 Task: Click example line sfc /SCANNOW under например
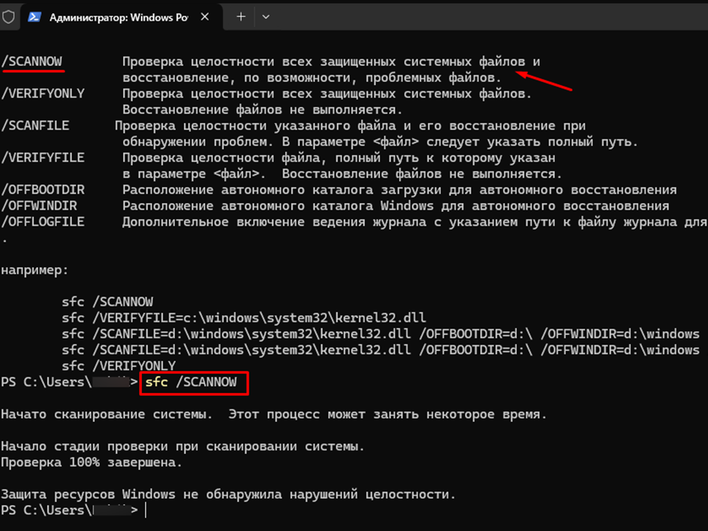(107, 302)
